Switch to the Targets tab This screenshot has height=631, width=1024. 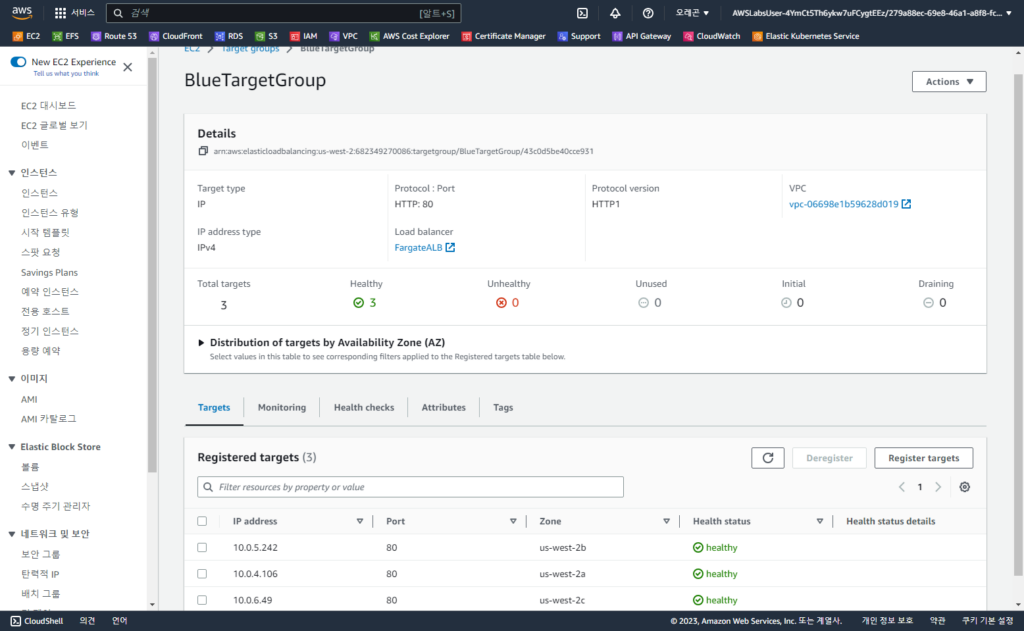coord(214,408)
